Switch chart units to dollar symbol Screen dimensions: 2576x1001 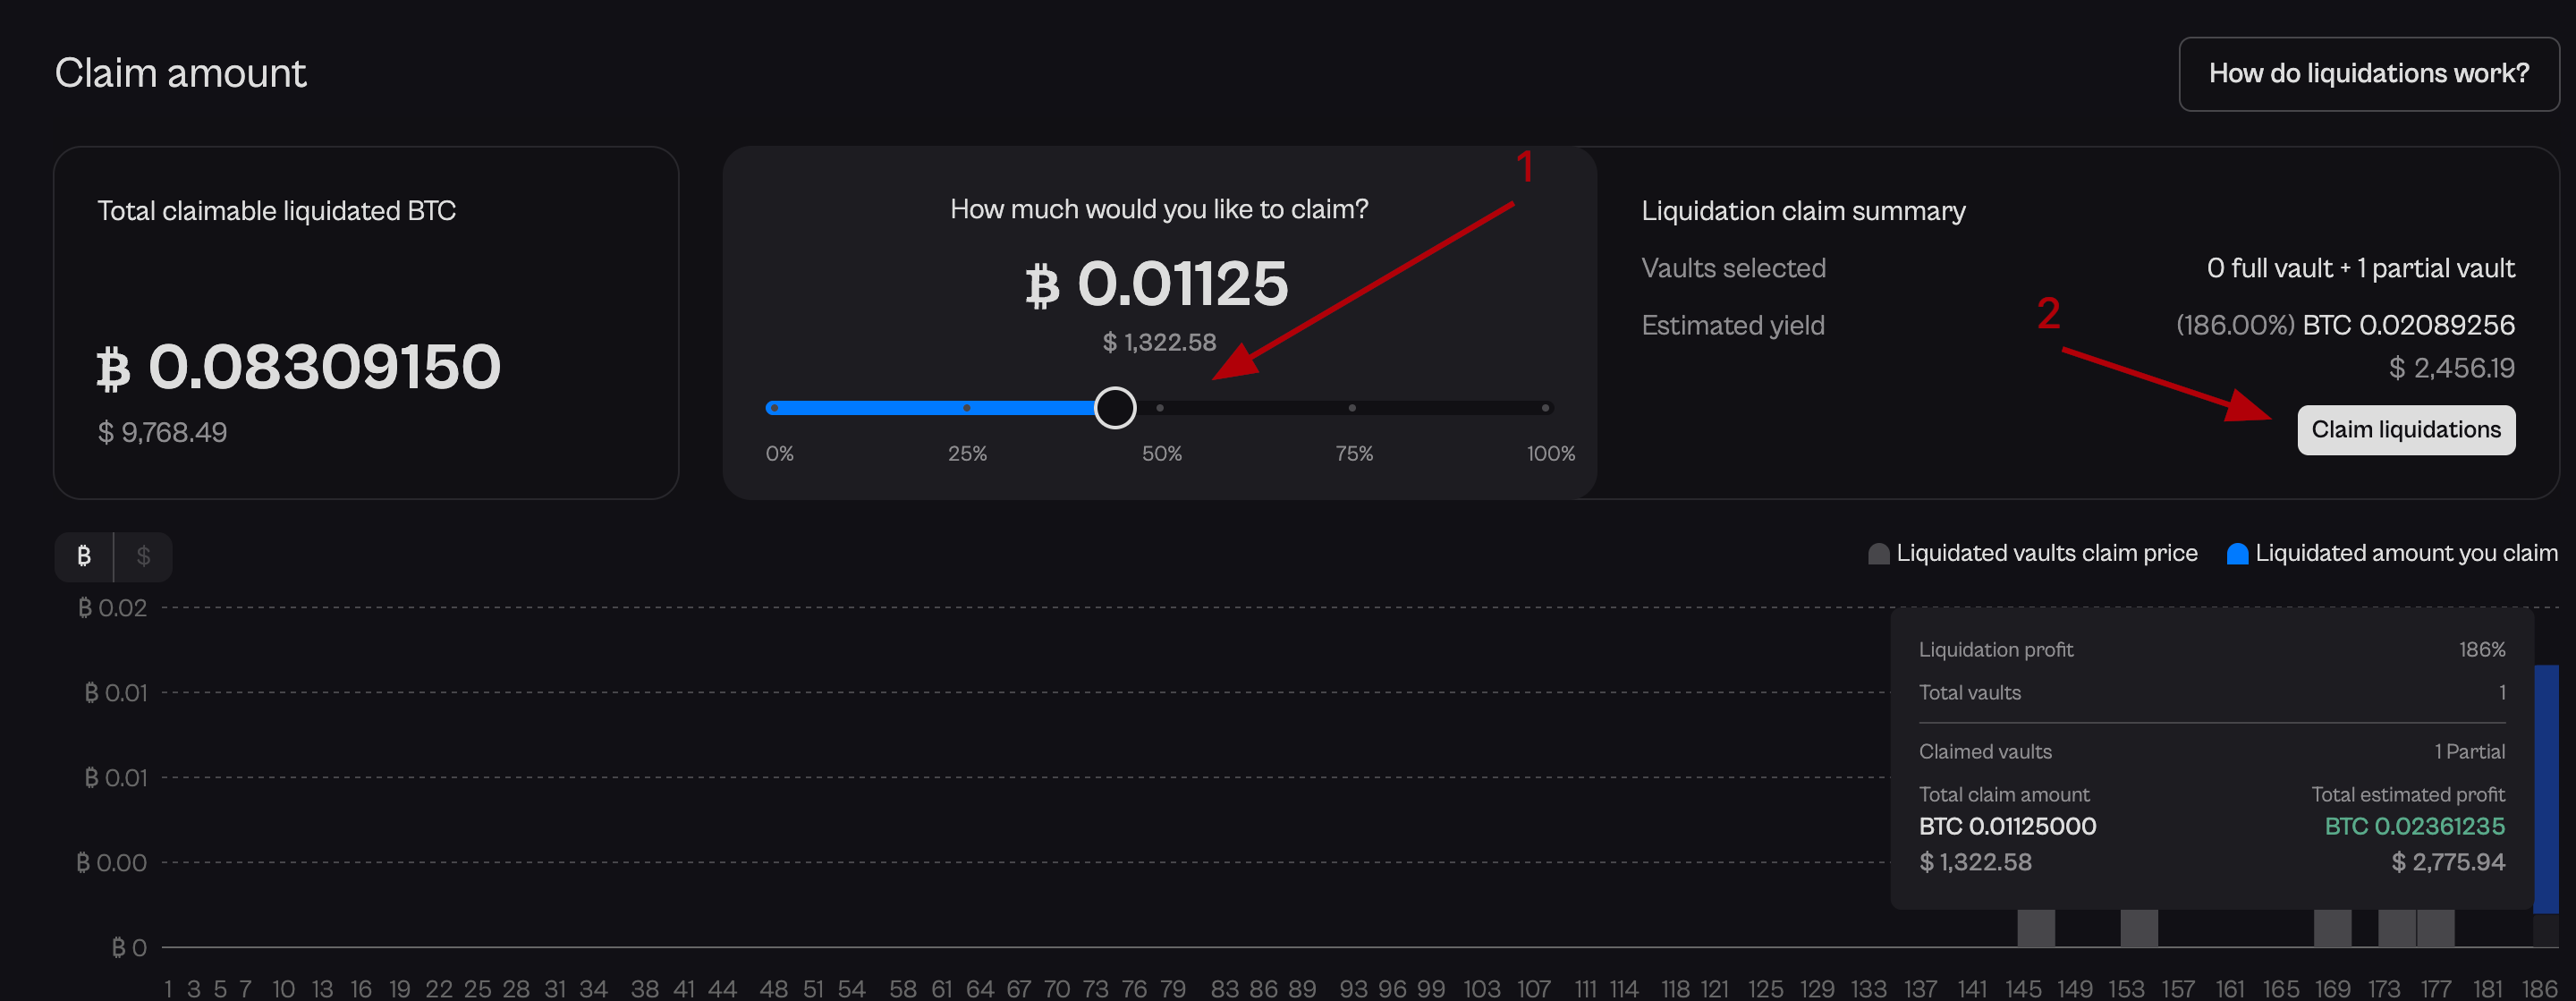[x=143, y=556]
